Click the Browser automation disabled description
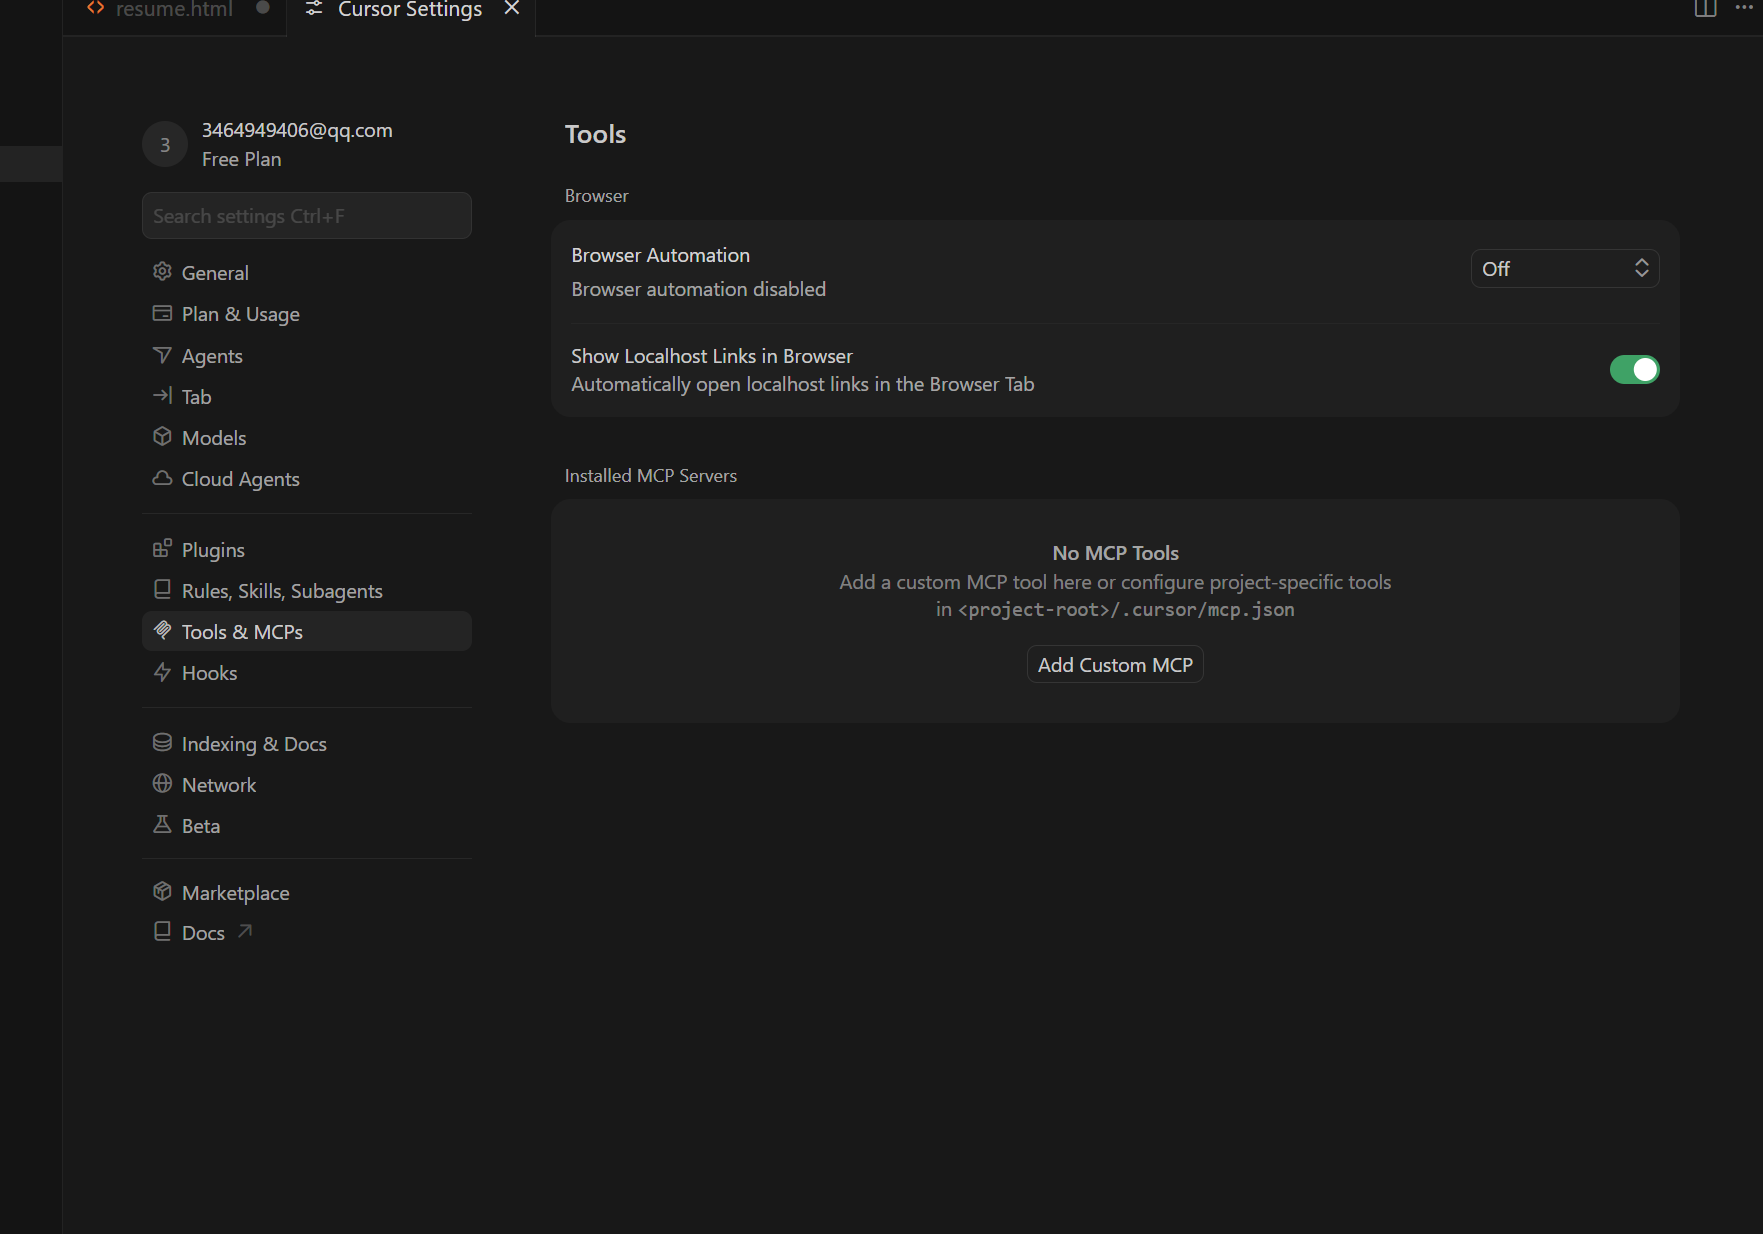Image resolution: width=1763 pixels, height=1234 pixels. (699, 289)
